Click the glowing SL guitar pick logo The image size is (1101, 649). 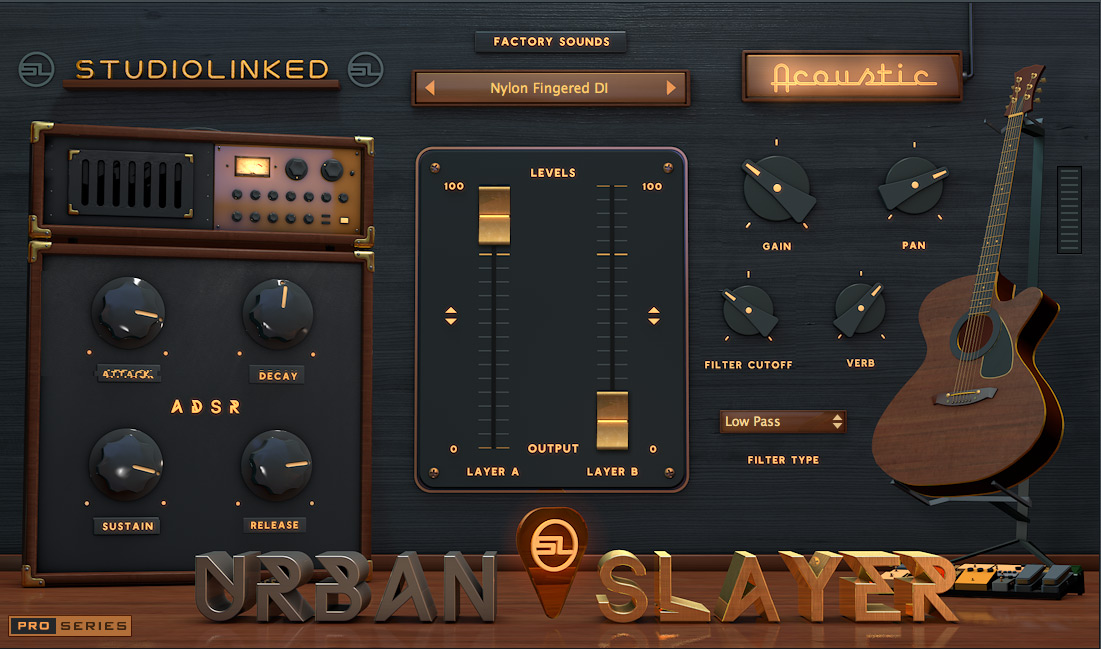[550, 550]
